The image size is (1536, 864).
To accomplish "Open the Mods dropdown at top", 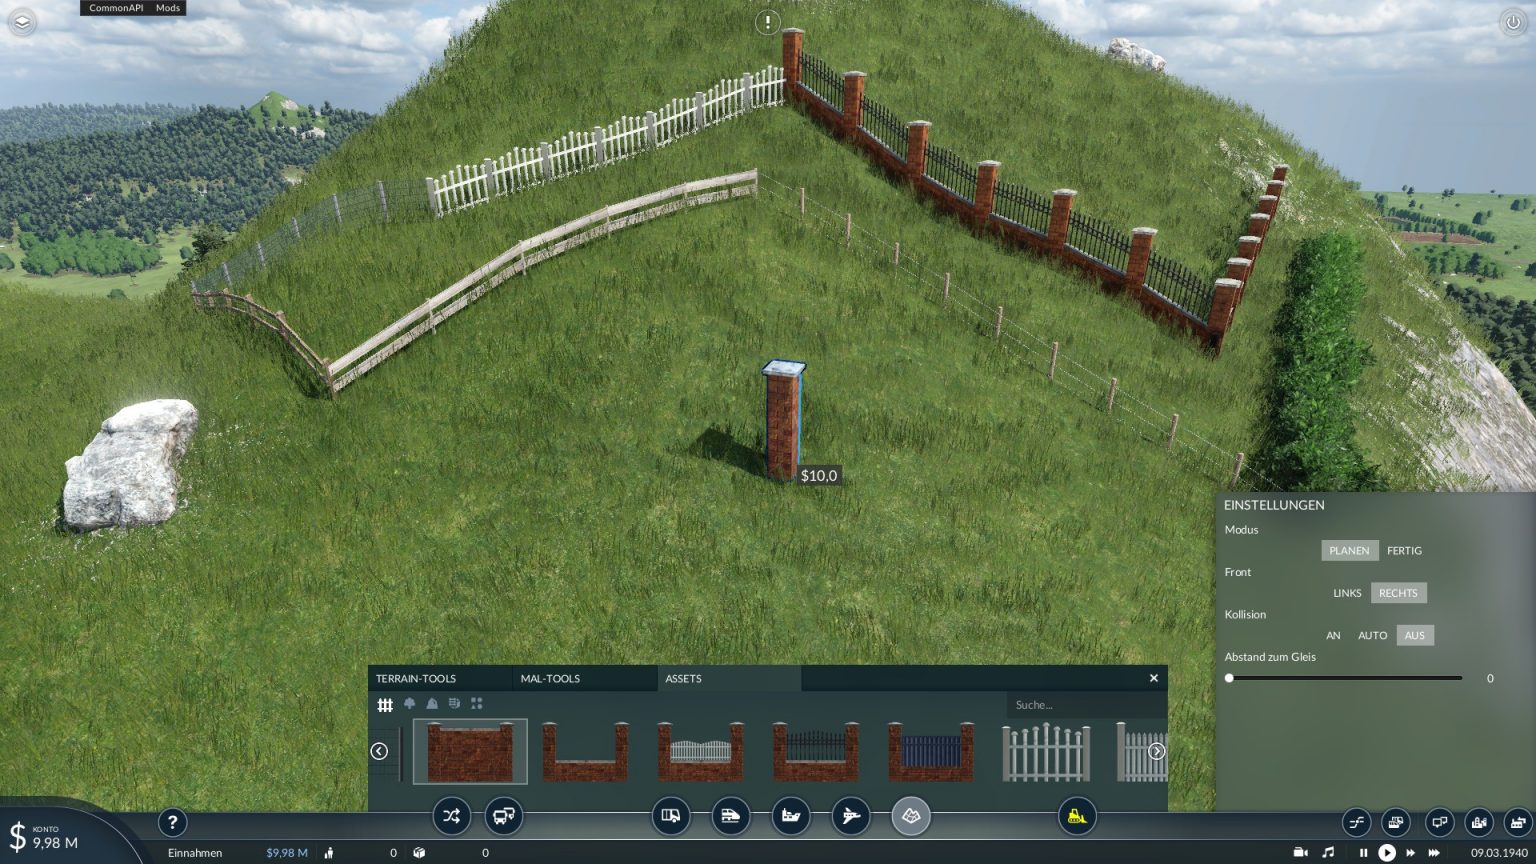I will click(168, 8).
